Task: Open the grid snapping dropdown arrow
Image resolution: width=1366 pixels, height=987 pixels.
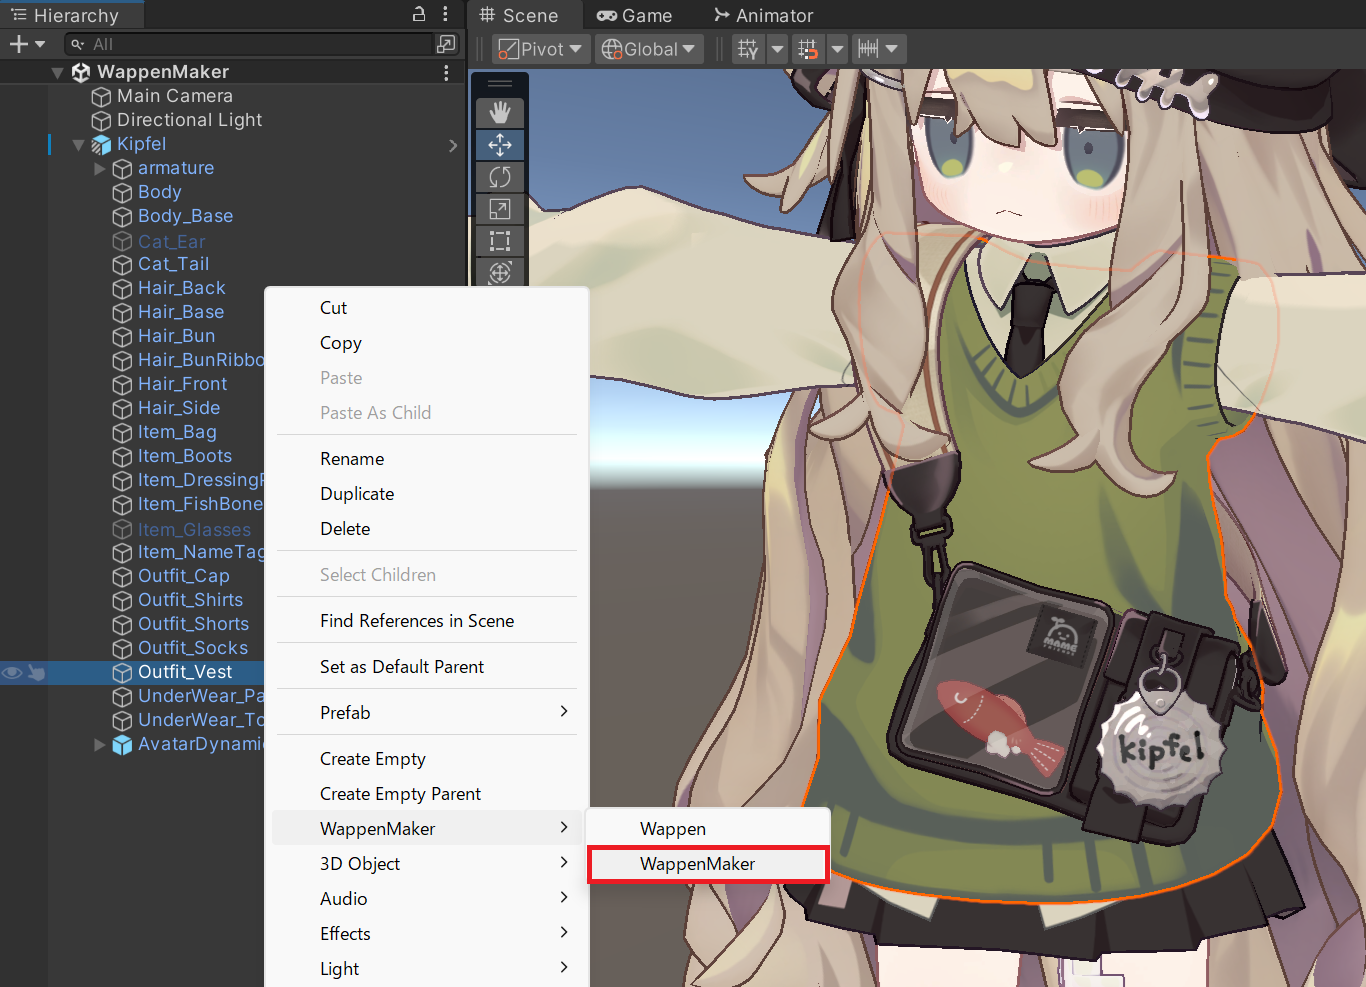Action: (x=837, y=49)
